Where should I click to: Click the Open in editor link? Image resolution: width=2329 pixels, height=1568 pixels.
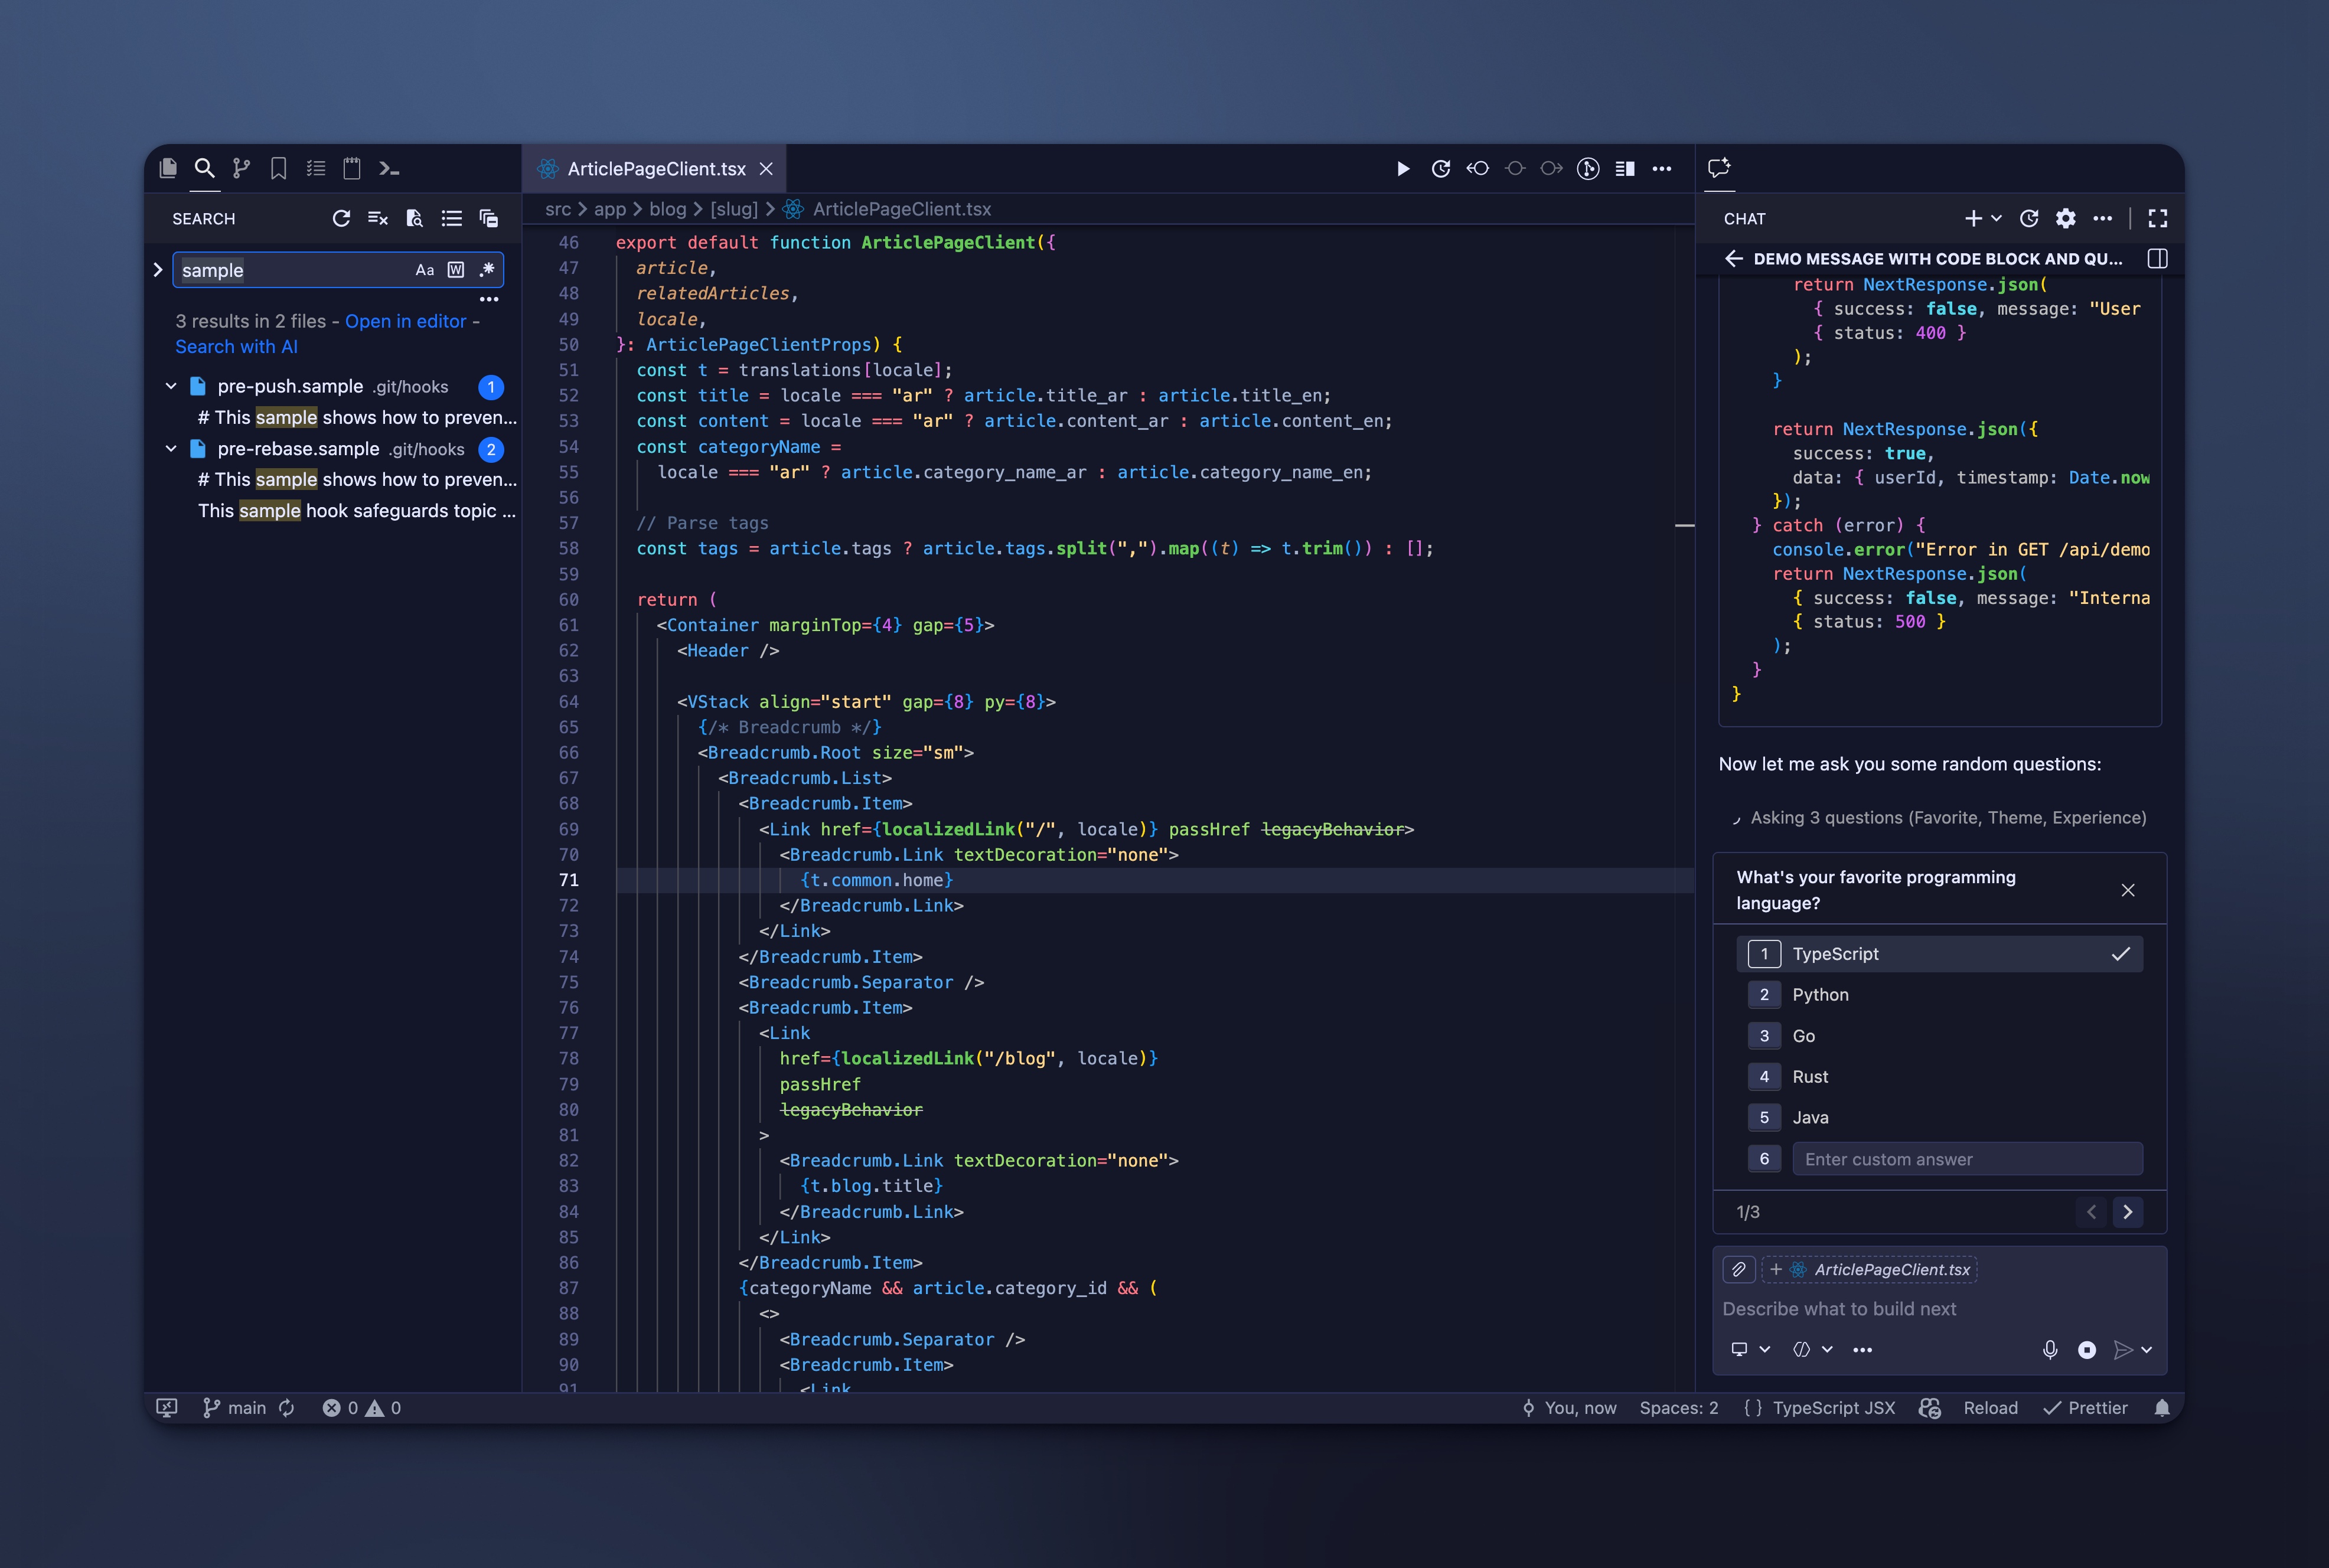click(405, 321)
